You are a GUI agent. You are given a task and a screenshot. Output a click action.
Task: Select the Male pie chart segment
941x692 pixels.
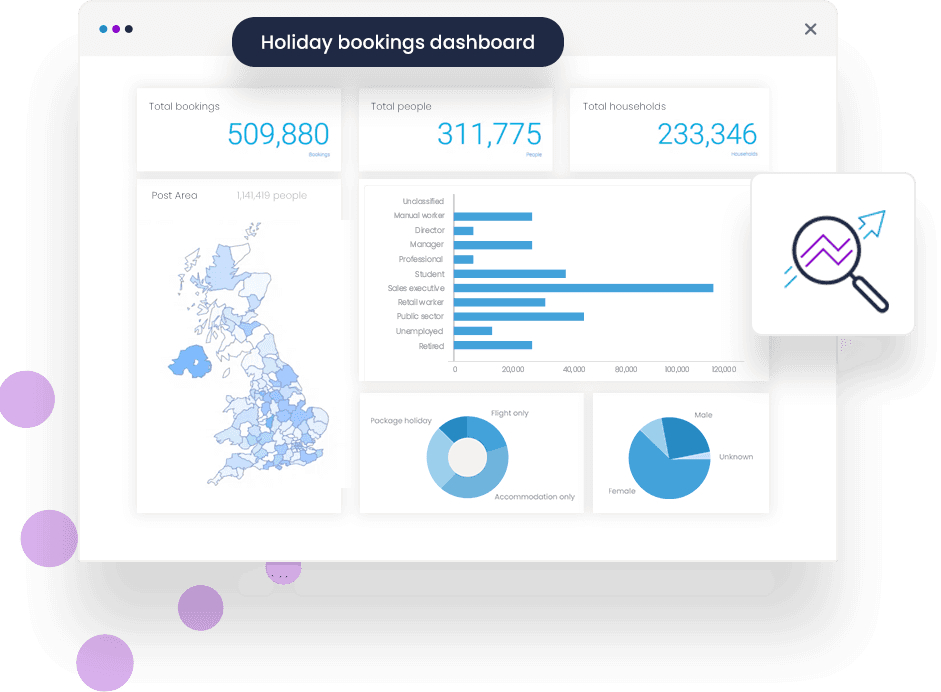click(x=687, y=435)
